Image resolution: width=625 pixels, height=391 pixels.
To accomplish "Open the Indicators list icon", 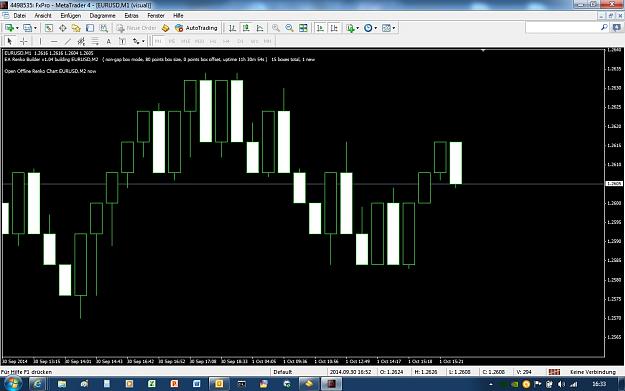I will point(350,28).
